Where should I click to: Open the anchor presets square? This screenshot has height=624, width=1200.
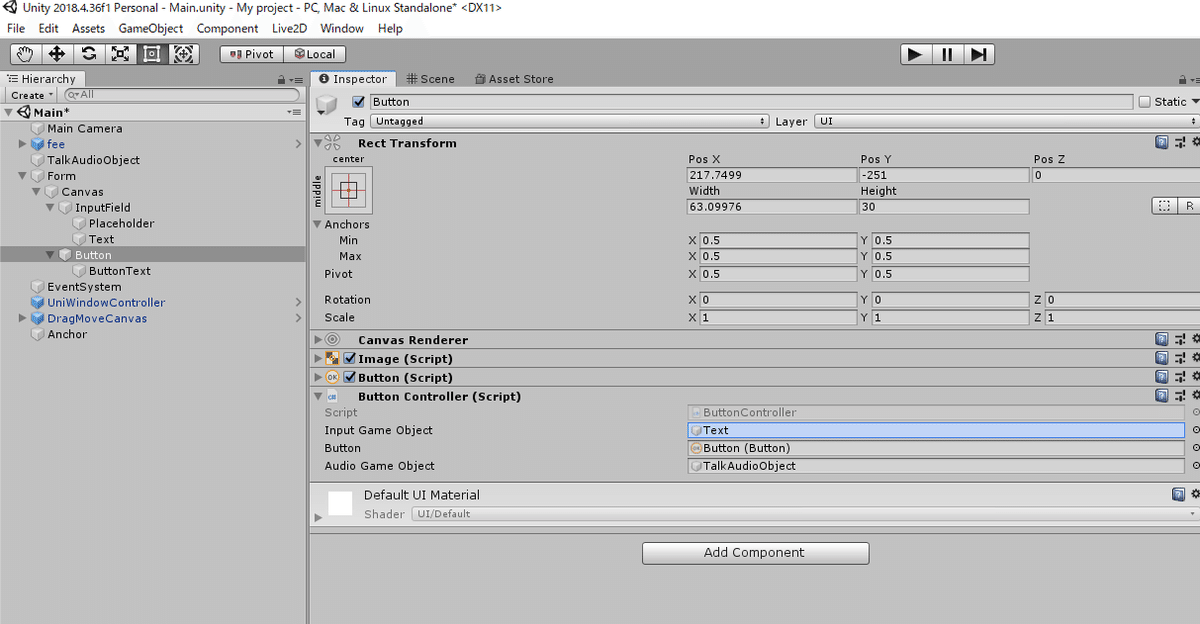click(x=349, y=189)
